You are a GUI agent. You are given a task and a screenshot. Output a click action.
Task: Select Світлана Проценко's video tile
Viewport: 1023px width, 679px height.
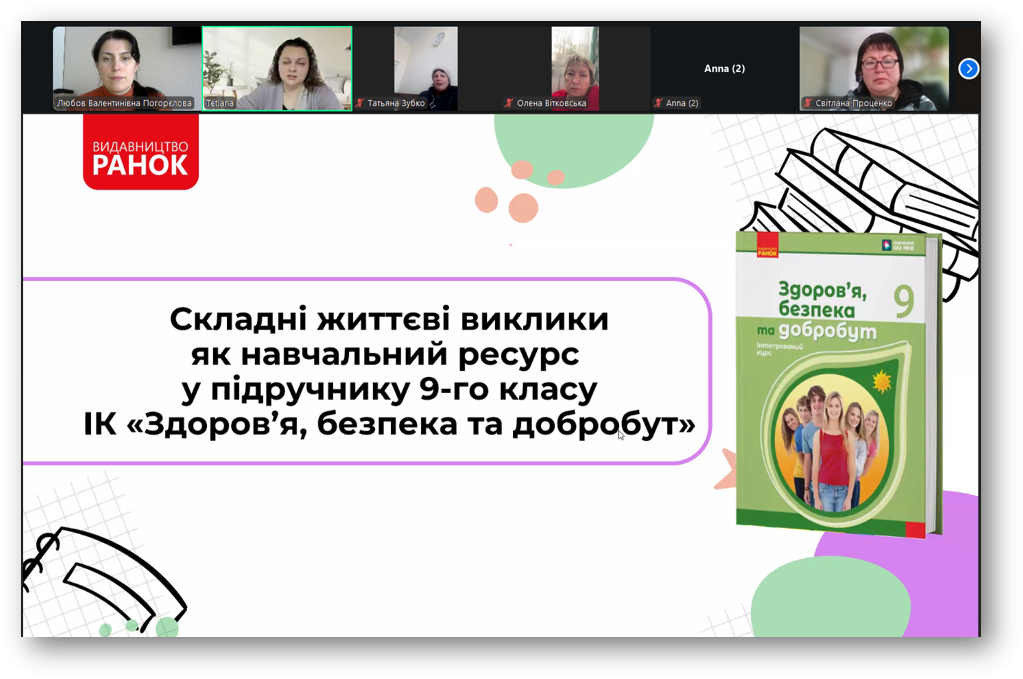pos(873,62)
